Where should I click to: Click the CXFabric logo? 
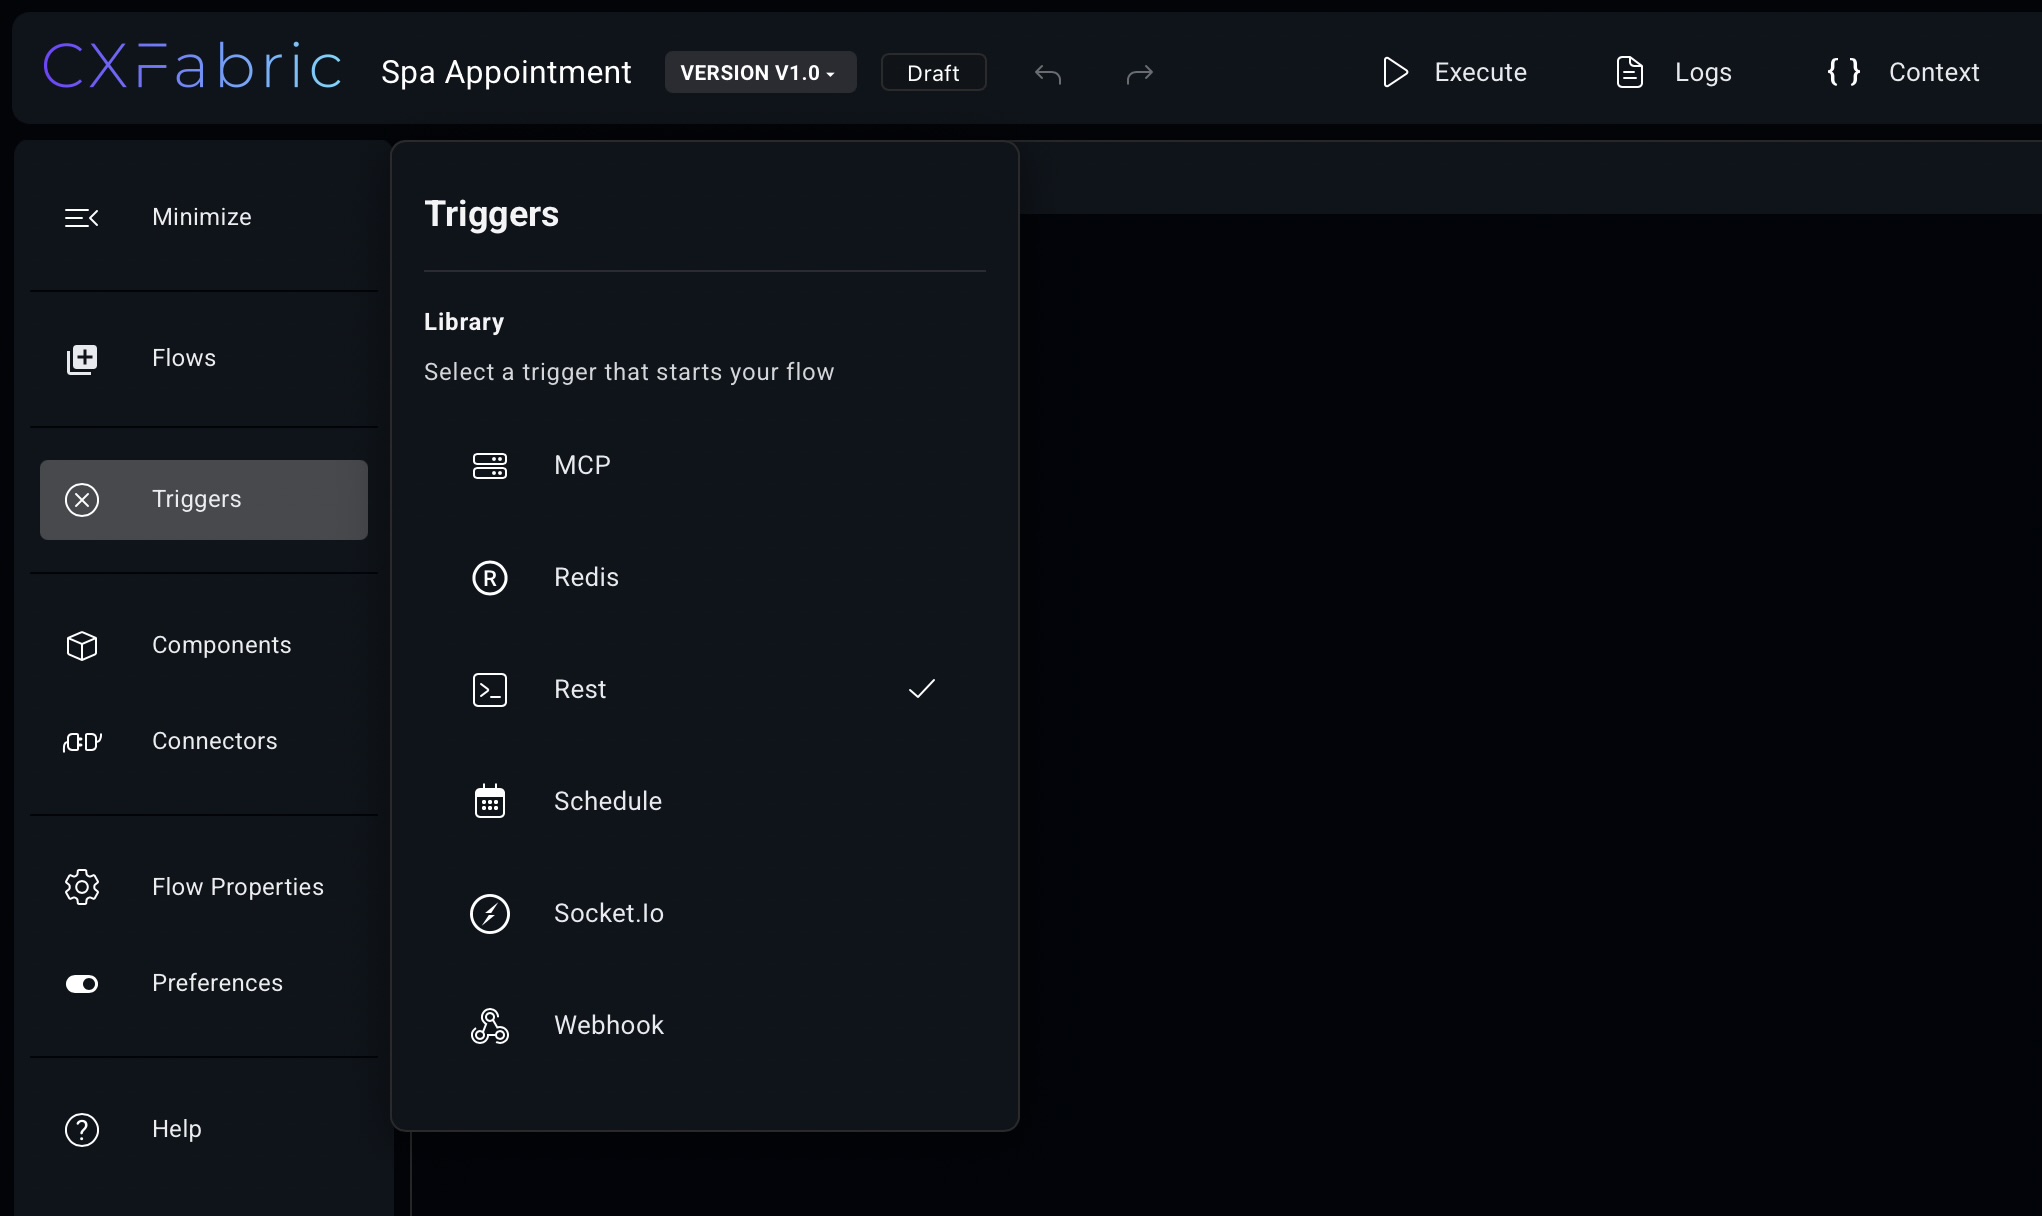(193, 68)
